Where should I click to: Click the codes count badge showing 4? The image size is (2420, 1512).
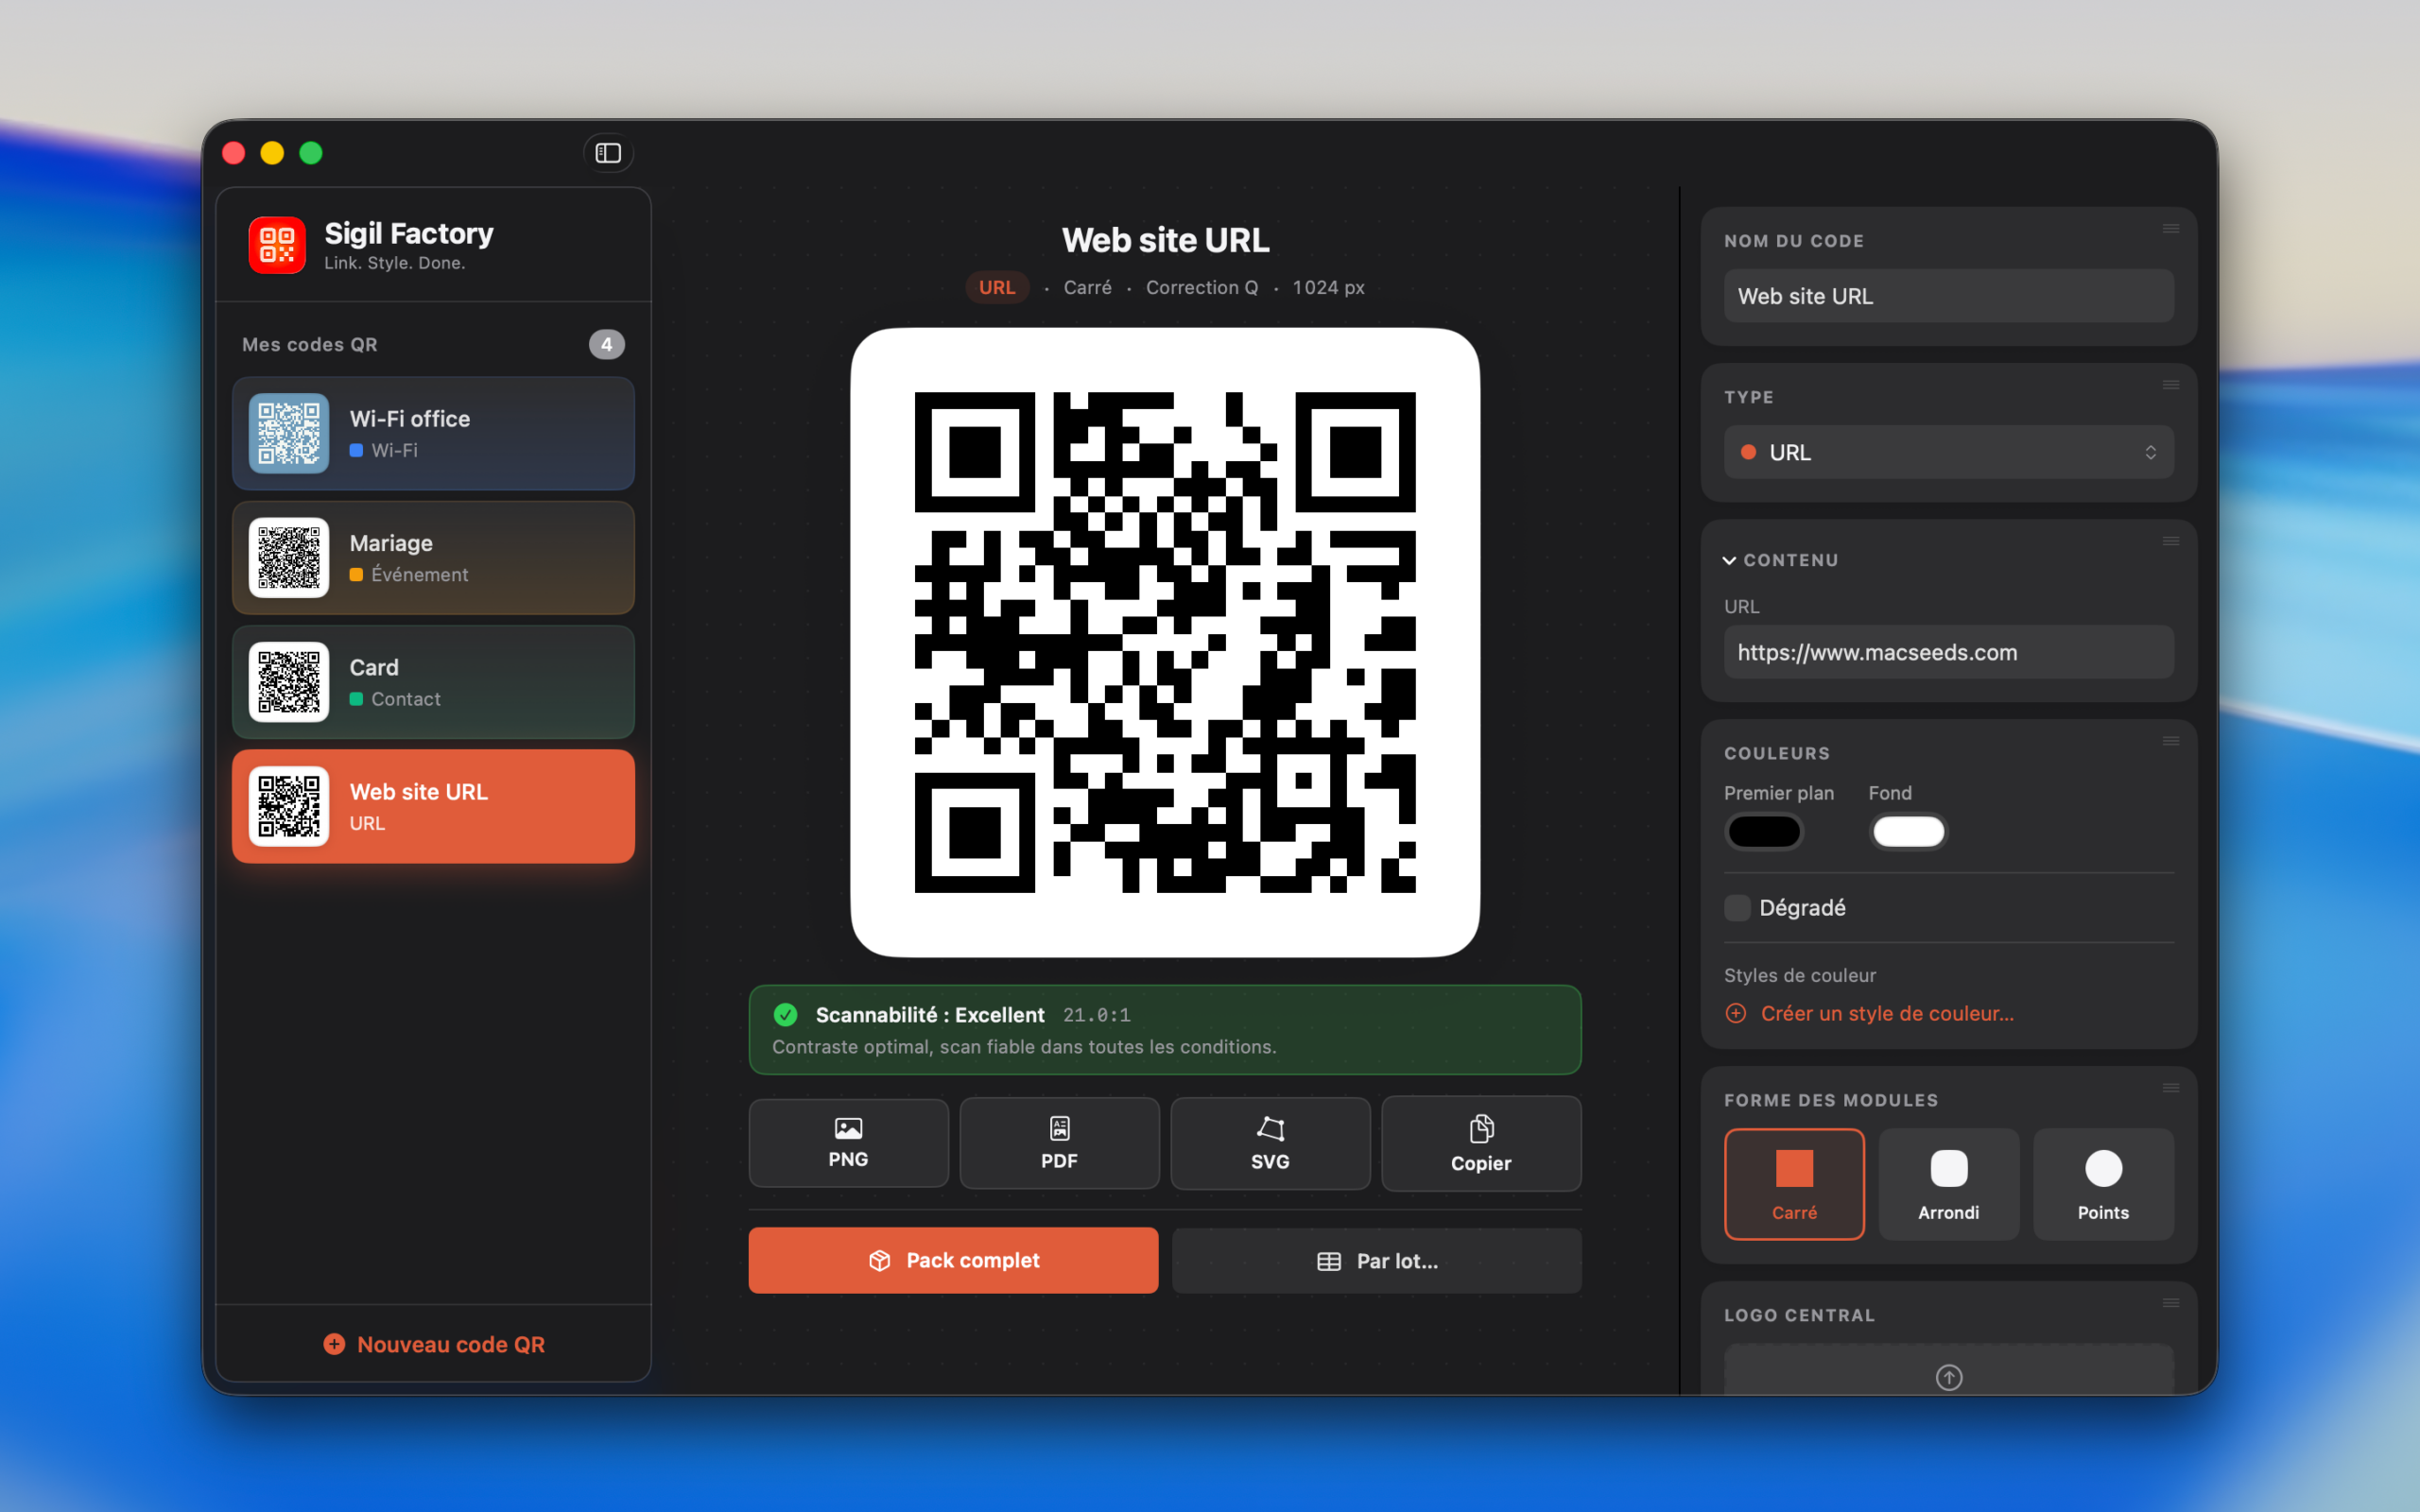pos(606,344)
